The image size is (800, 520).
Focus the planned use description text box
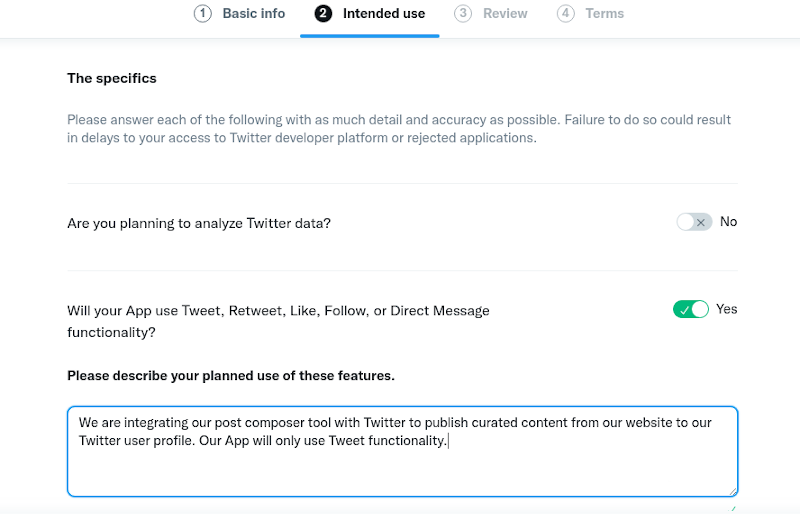403,451
